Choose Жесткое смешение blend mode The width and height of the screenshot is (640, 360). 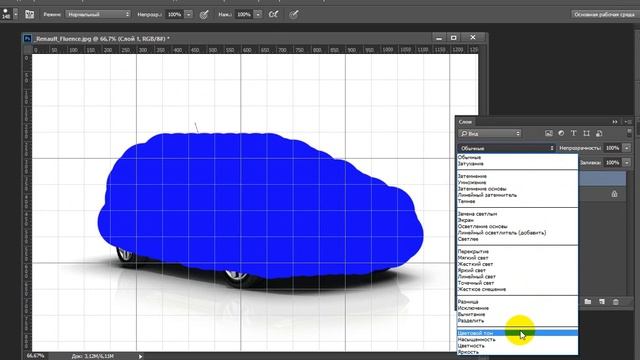(x=517, y=289)
